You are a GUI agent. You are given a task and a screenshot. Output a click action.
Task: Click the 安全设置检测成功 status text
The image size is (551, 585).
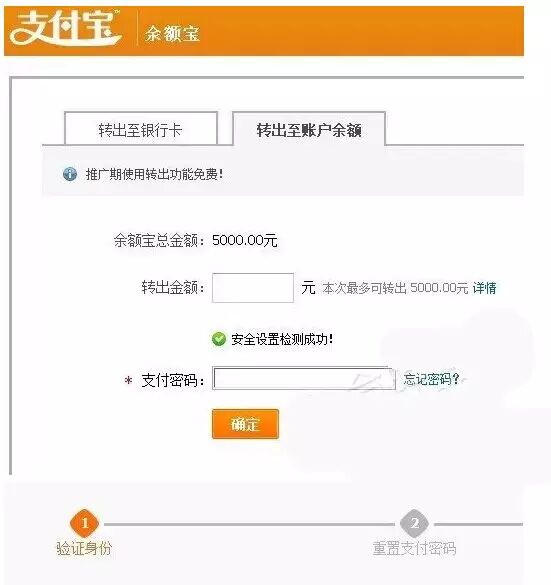282,339
